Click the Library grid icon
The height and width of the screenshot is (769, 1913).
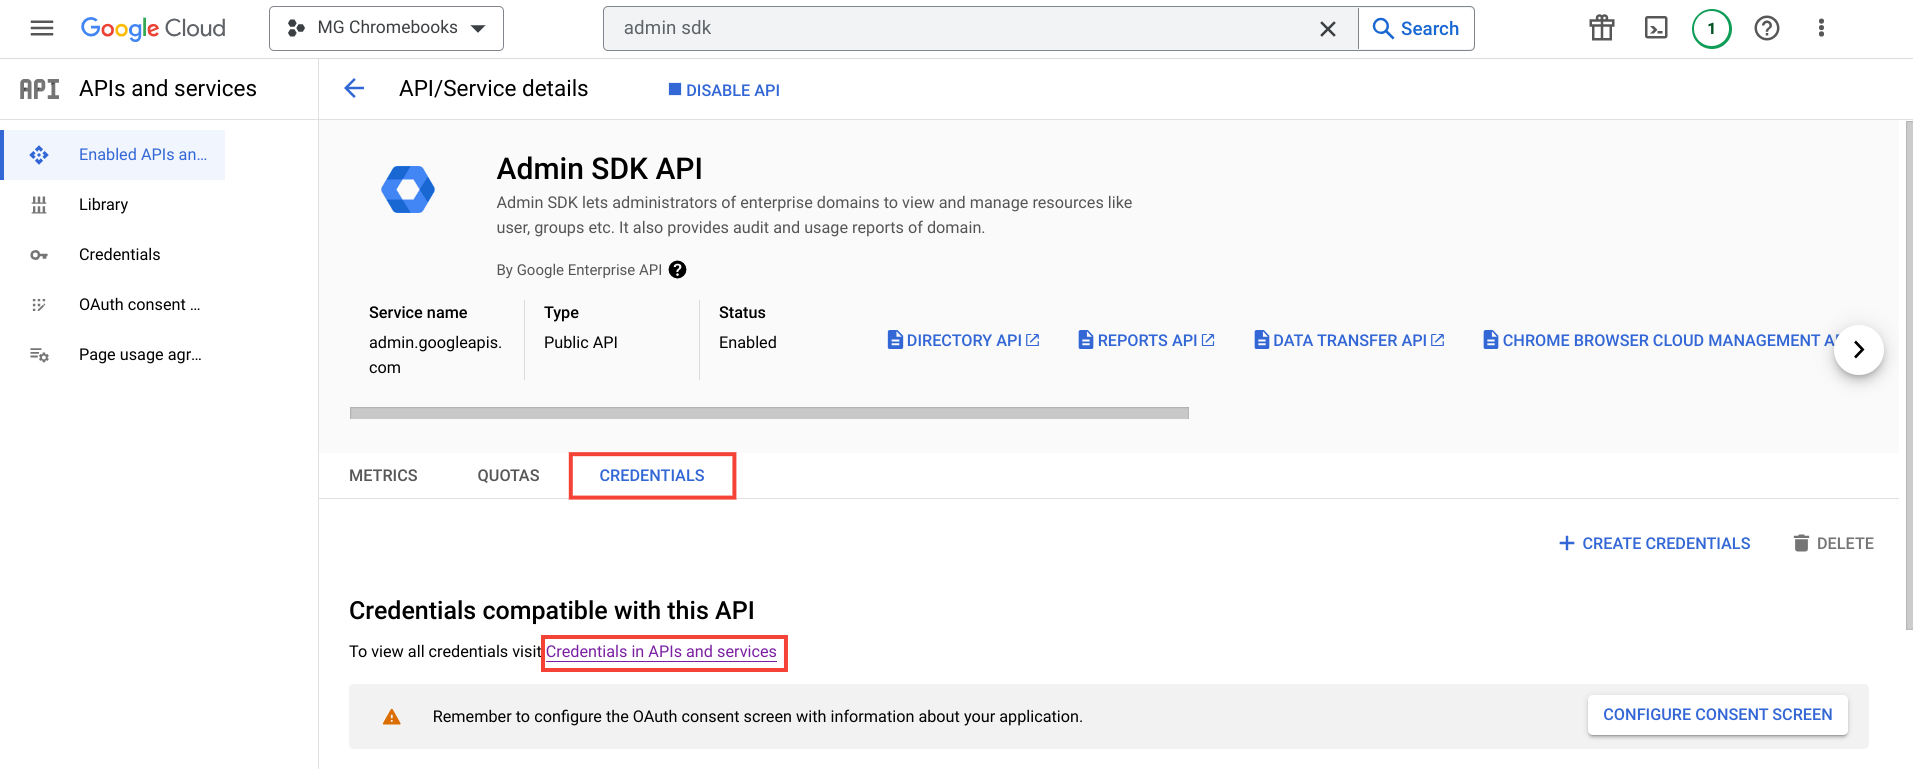[39, 205]
